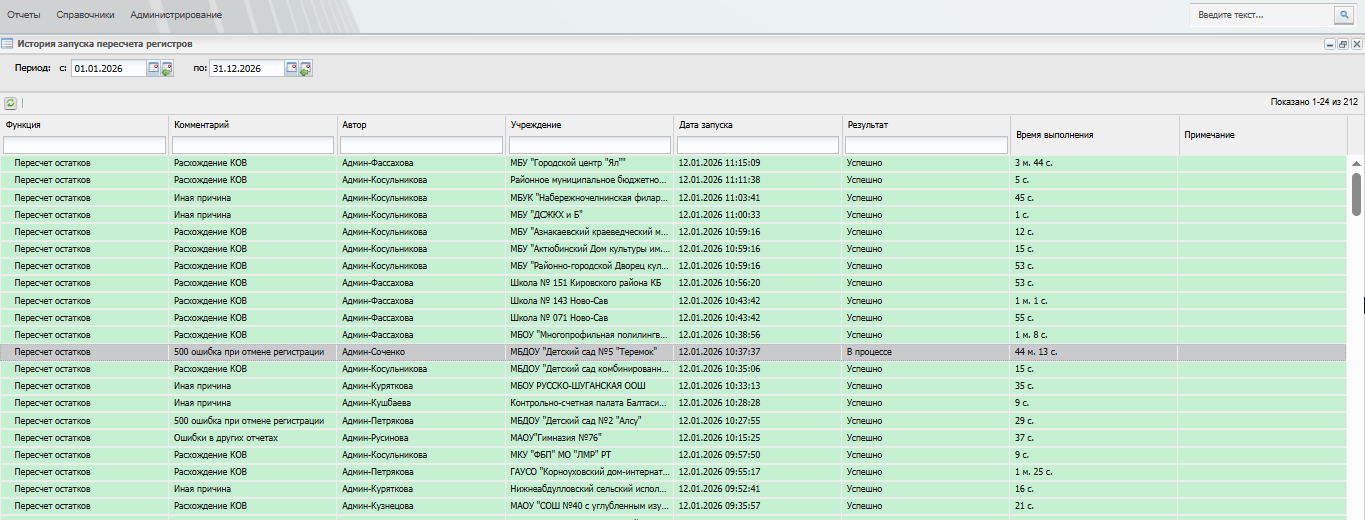Click duration cell 1 м. 25 с.

tap(1033, 472)
